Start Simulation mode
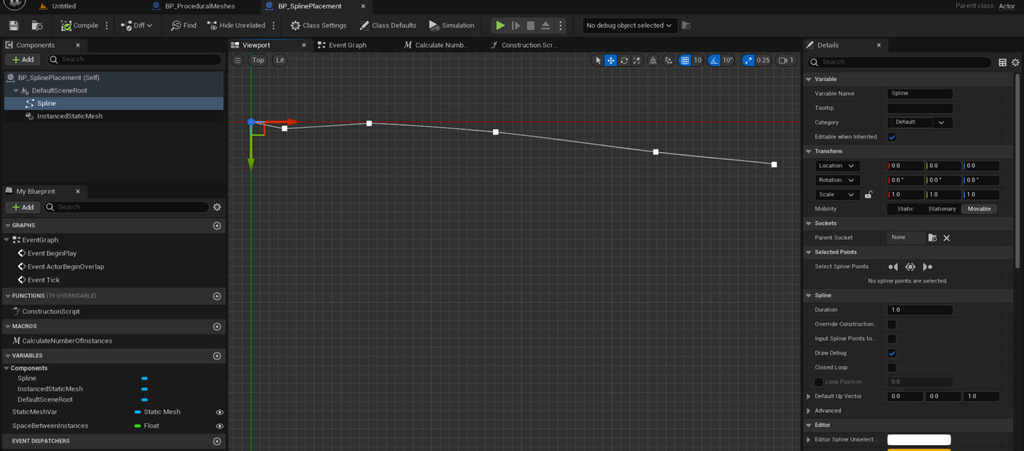 (451, 25)
